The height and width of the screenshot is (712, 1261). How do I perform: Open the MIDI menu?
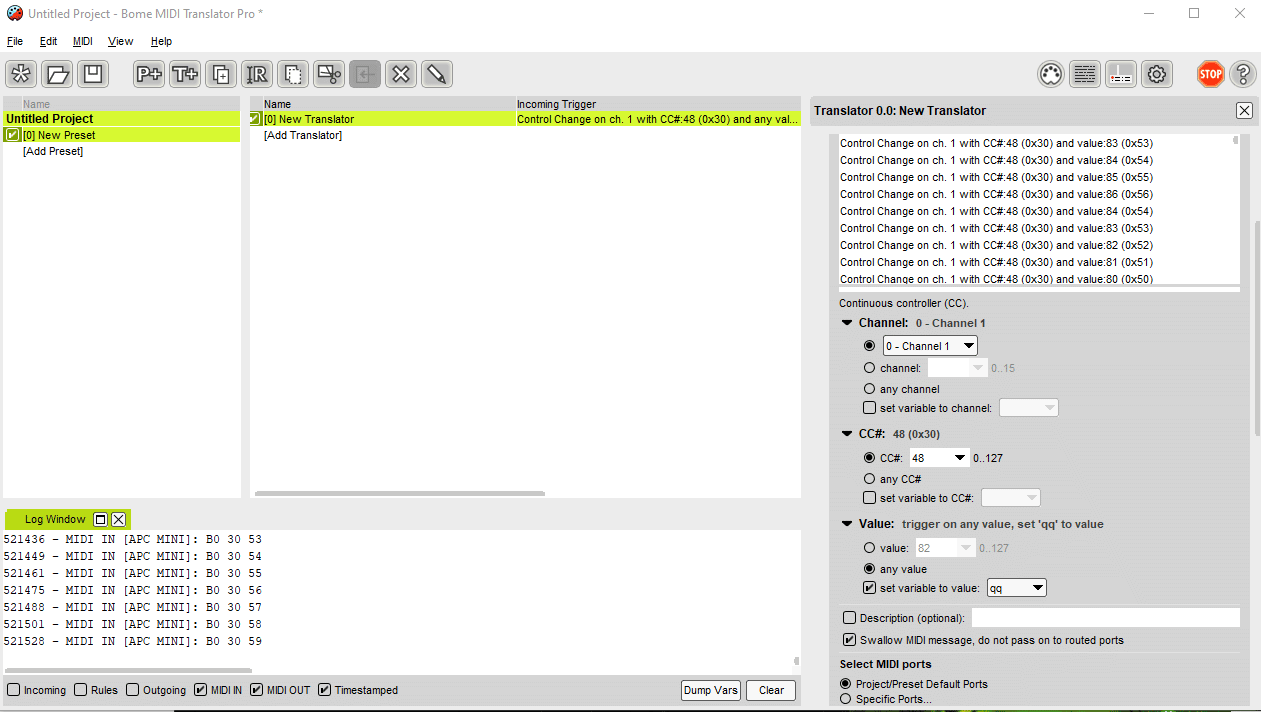click(x=82, y=41)
